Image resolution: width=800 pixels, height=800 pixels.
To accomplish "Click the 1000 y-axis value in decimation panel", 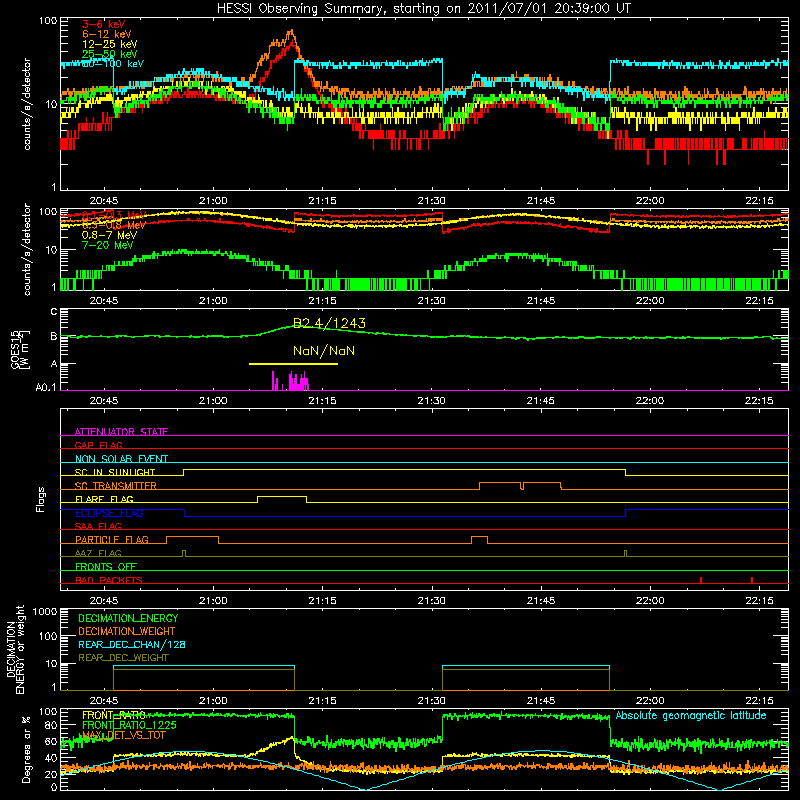I will click(45, 612).
